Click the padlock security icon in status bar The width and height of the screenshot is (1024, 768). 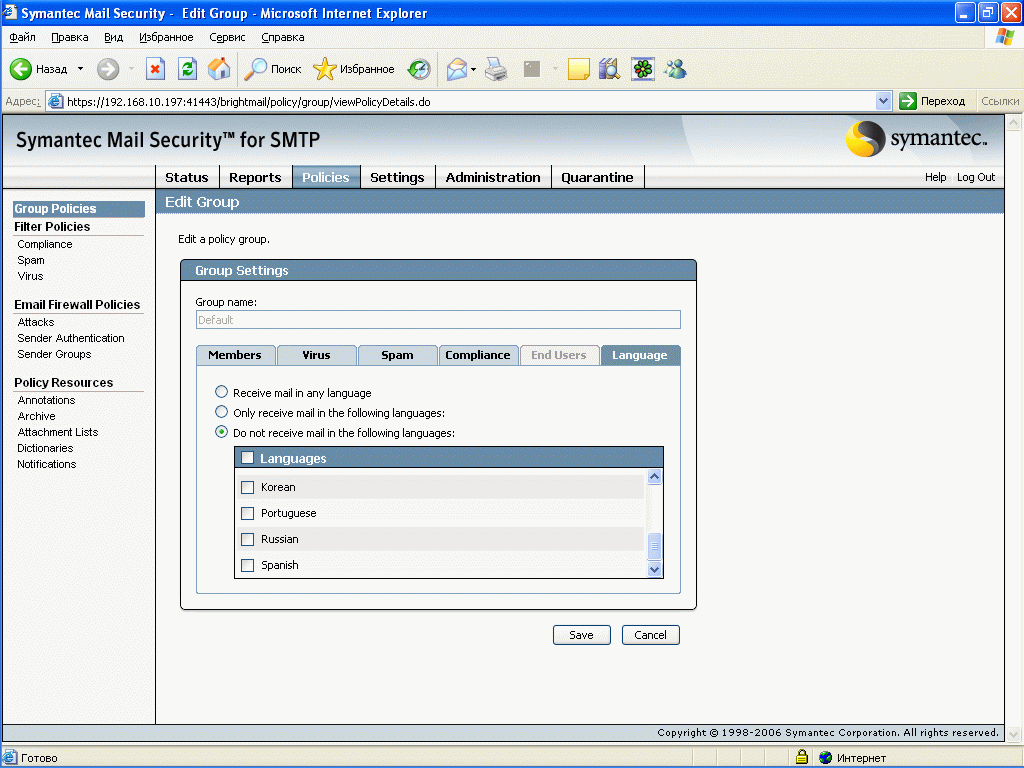pyautogui.click(x=802, y=757)
